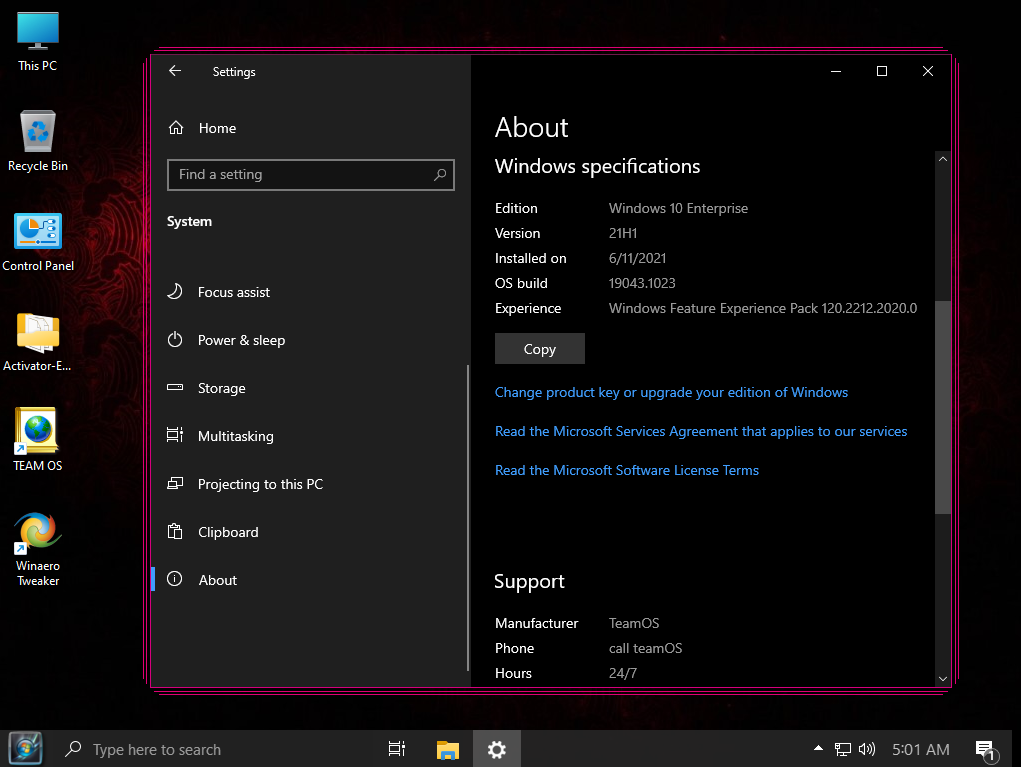Click the Windows Feature Experience Pack value
Viewport: 1021px width, 767px height.
(762, 308)
